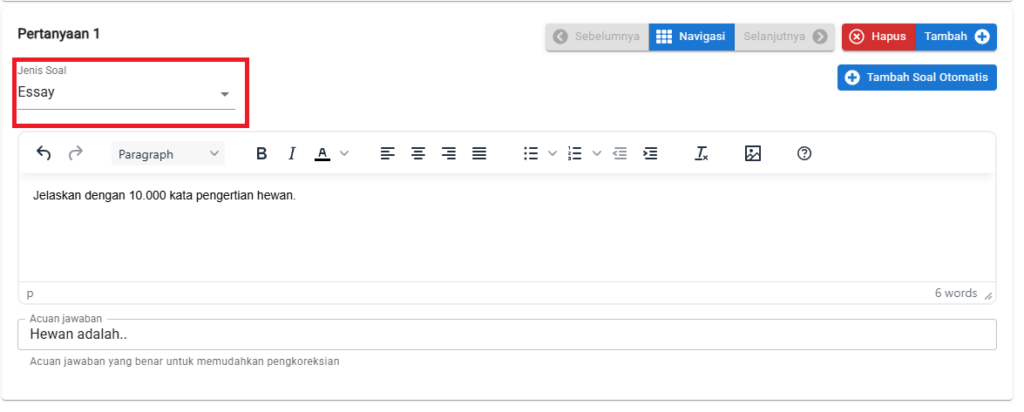Screen dimensions: 1024x412
Task: Increase the paragraph indent
Action: (650, 153)
